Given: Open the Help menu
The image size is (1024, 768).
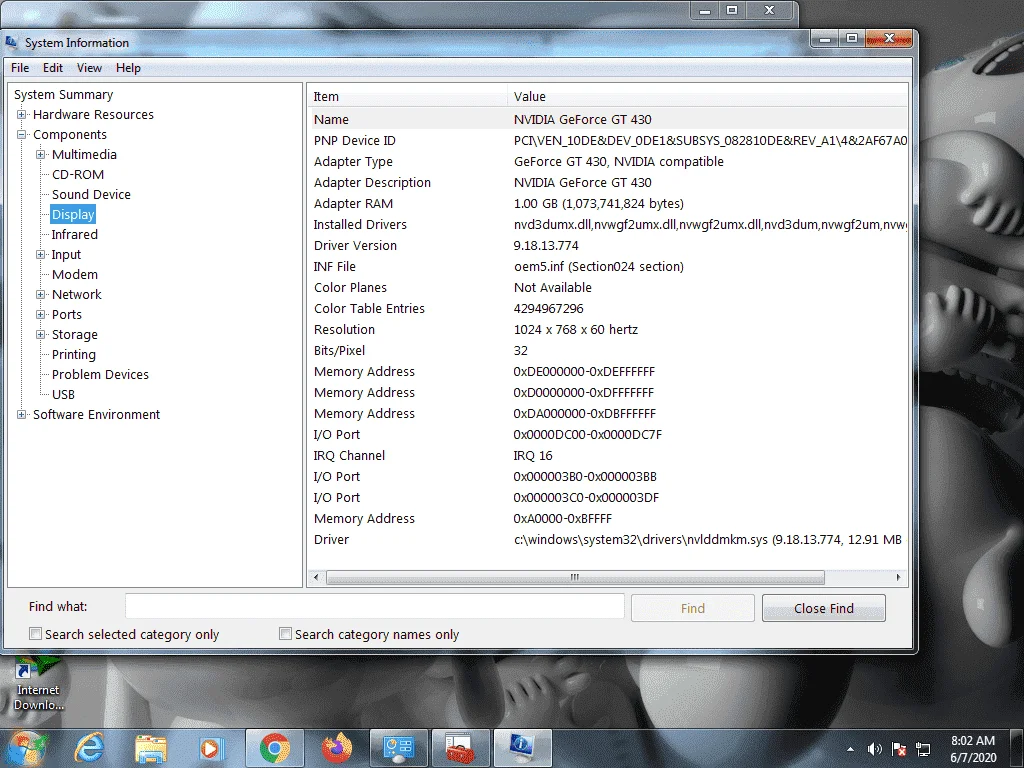Looking at the screenshot, I should 128,68.
